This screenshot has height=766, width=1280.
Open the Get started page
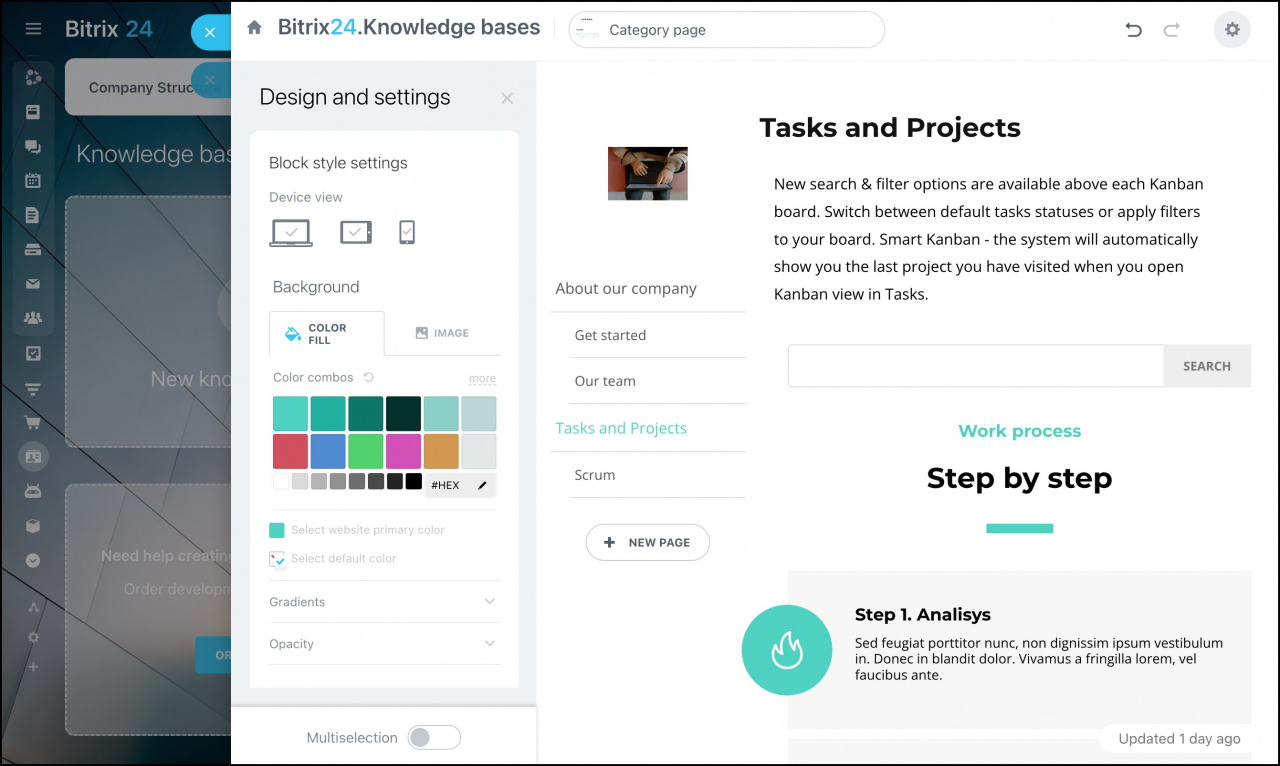click(610, 335)
